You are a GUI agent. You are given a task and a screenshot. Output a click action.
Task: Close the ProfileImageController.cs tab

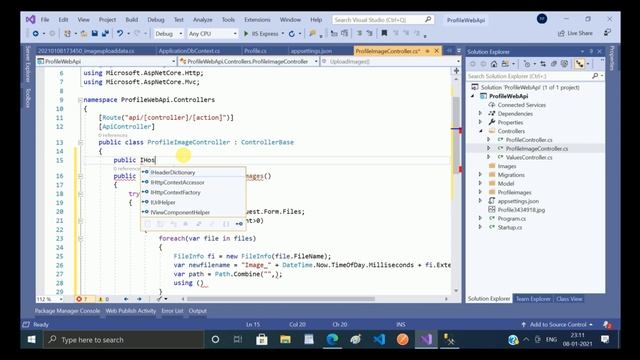click(x=436, y=51)
